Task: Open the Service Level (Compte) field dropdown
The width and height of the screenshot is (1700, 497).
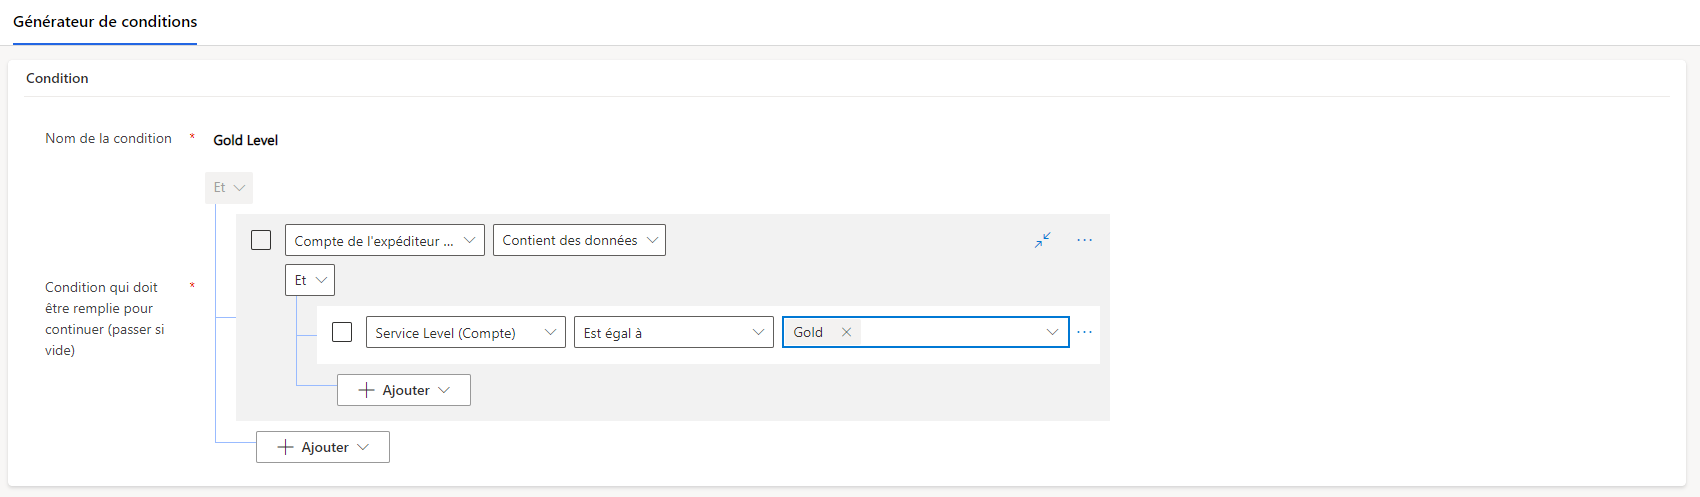Action: 466,332
